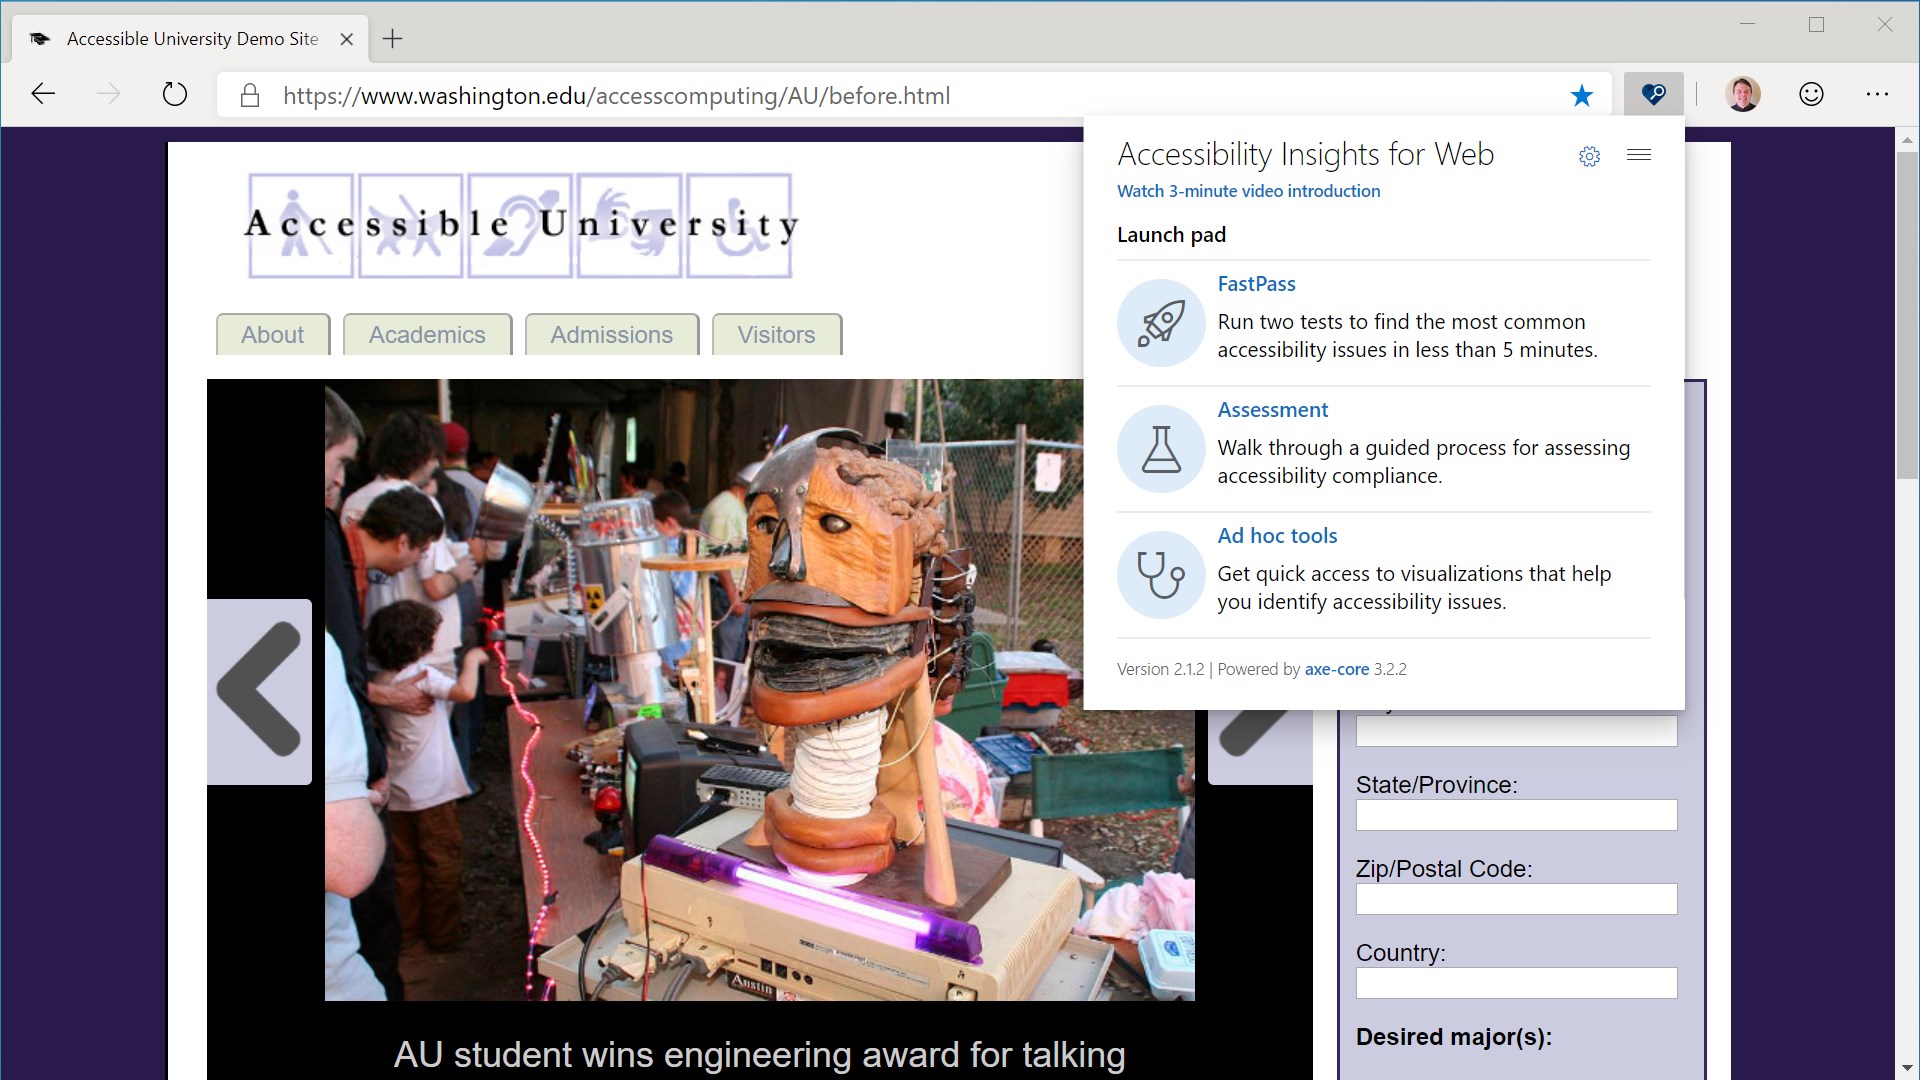Select the About navigation tab
Screen dimensions: 1920x1080
pyautogui.click(x=272, y=334)
